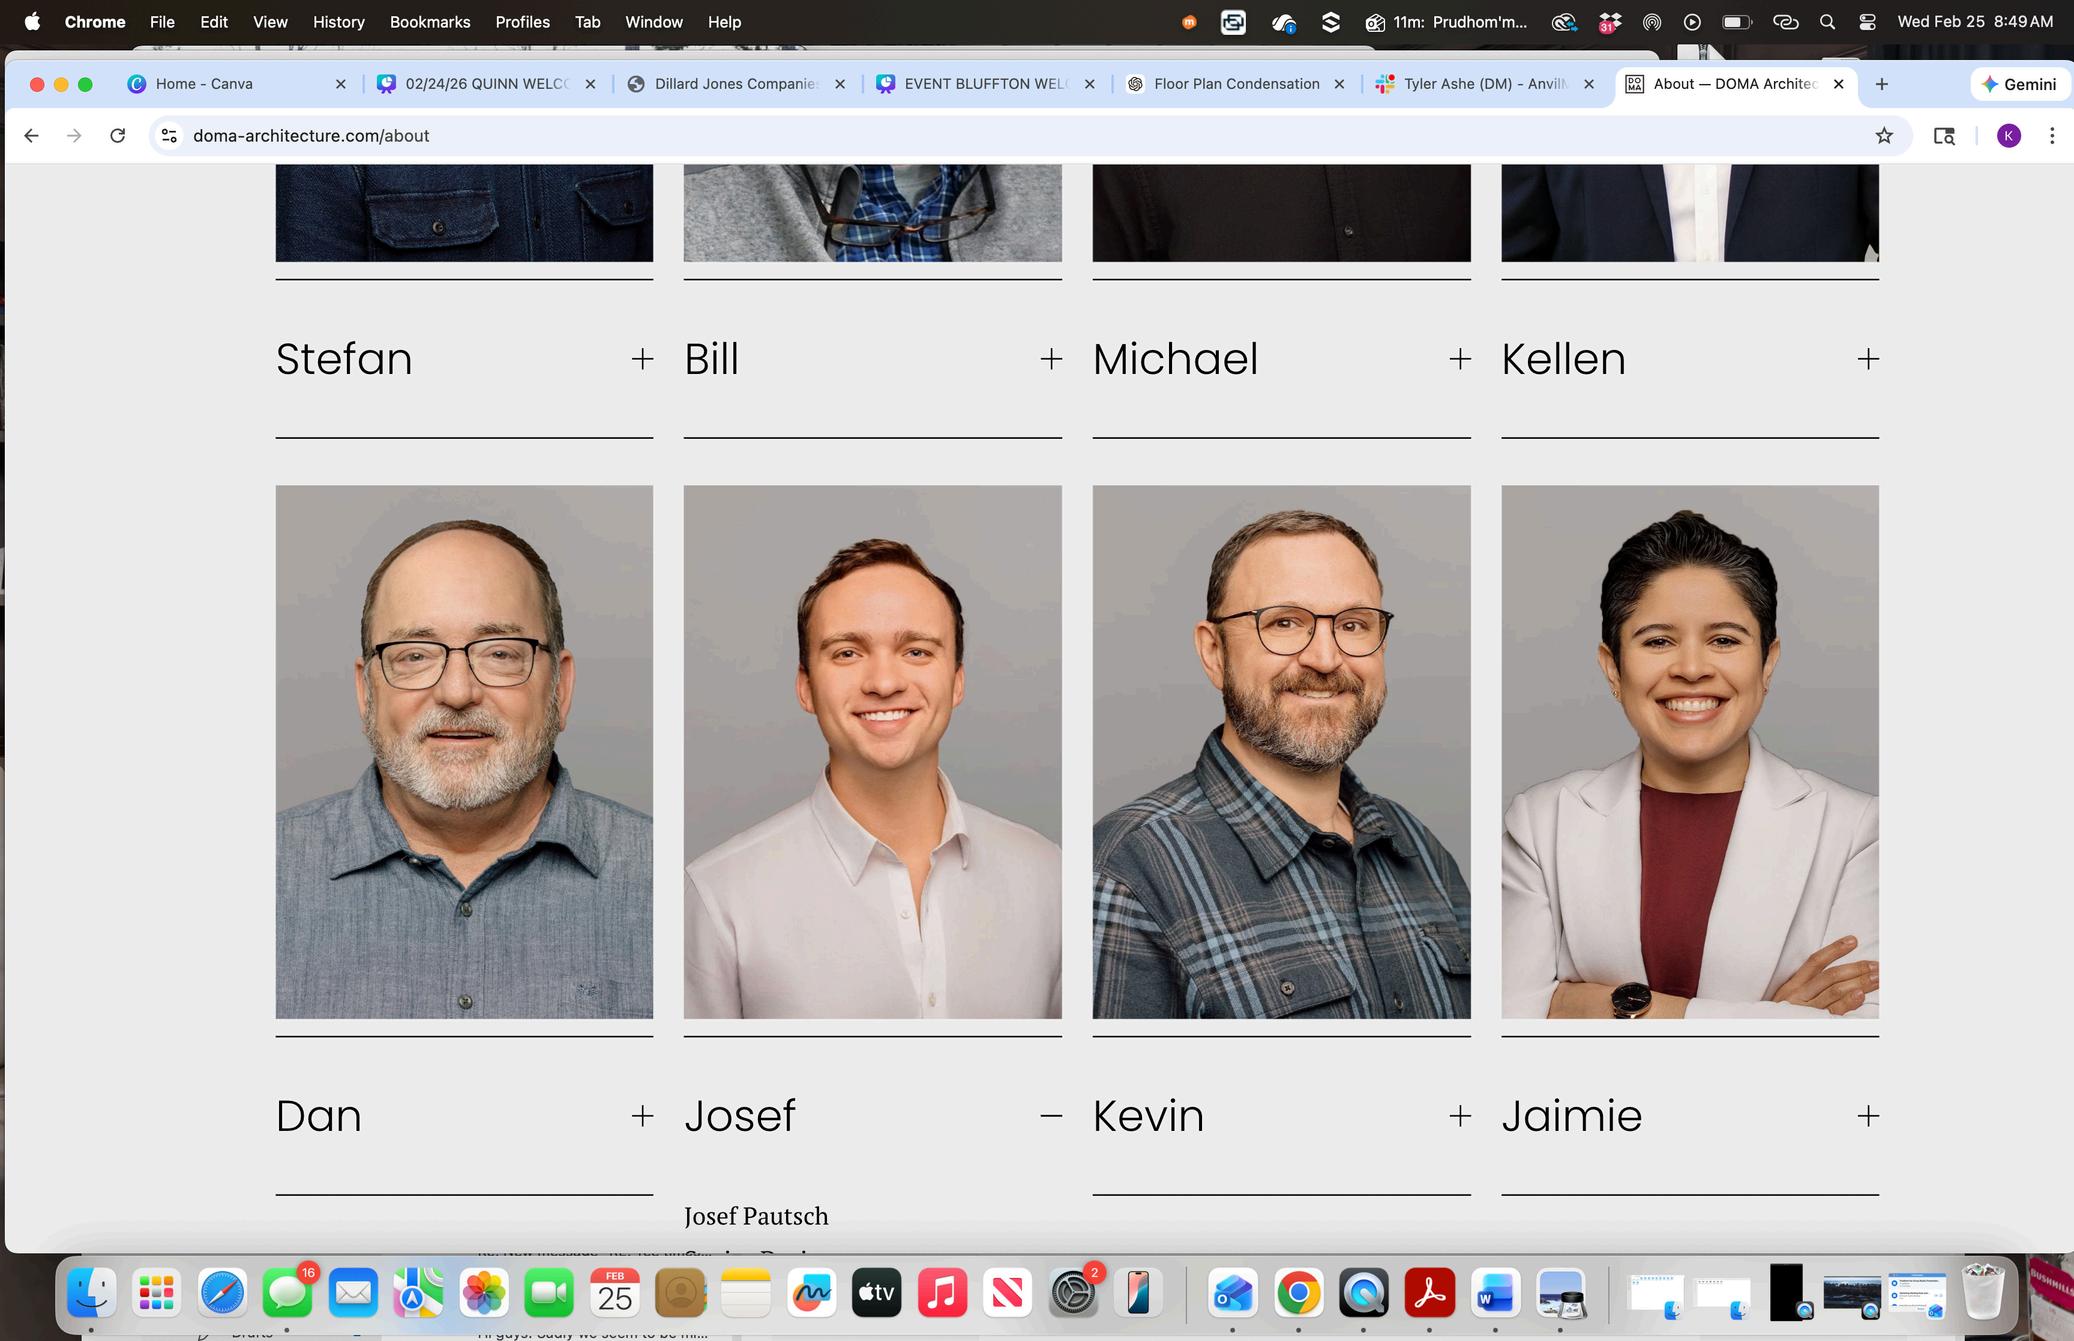Switch to the Floor Plan Condensation tab
The image size is (2074, 1341).
coord(1235,84)
